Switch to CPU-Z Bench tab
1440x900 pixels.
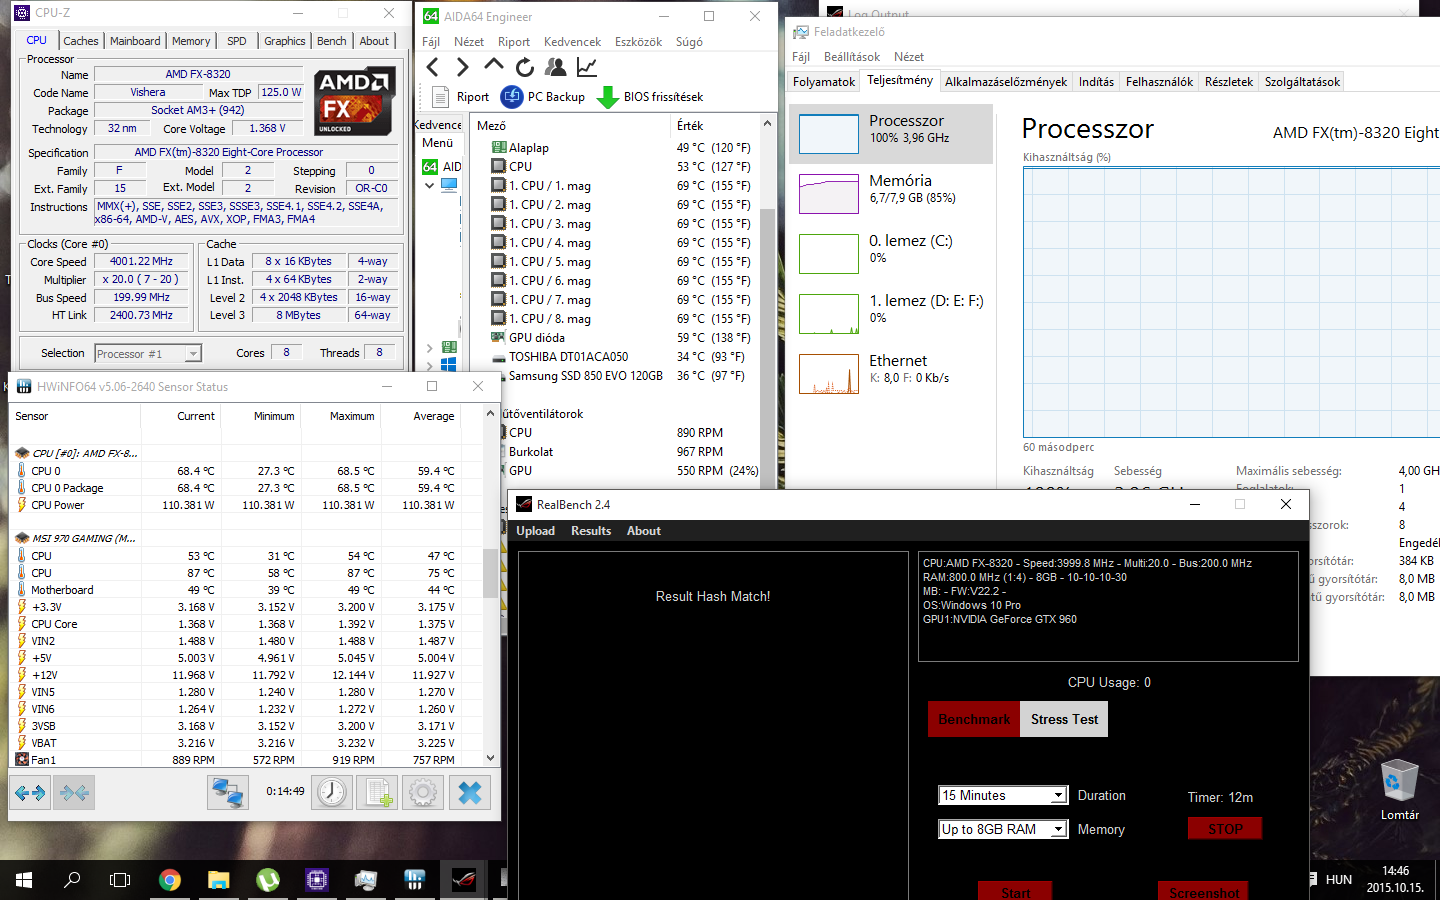(x=332, y=41)
